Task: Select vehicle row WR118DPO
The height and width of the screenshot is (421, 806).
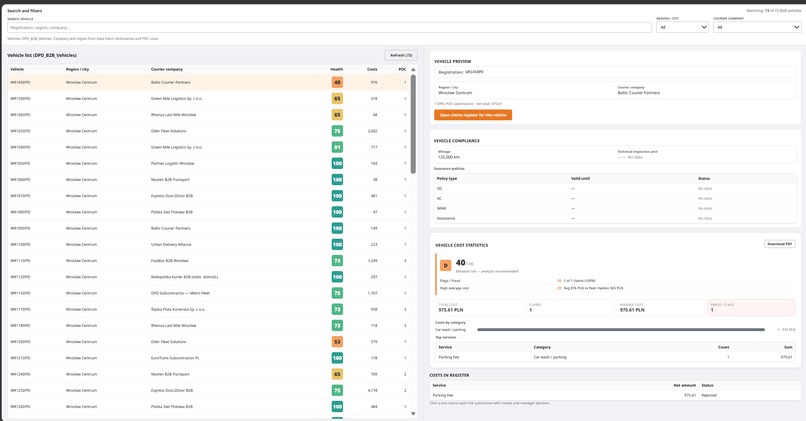Action: click(x=208, y=325)
